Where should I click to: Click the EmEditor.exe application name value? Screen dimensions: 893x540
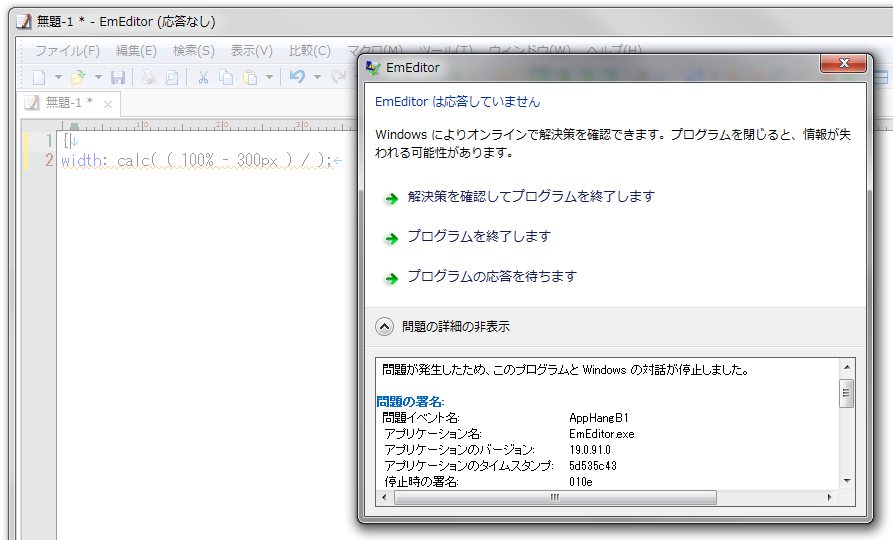[x=601, y=434]
